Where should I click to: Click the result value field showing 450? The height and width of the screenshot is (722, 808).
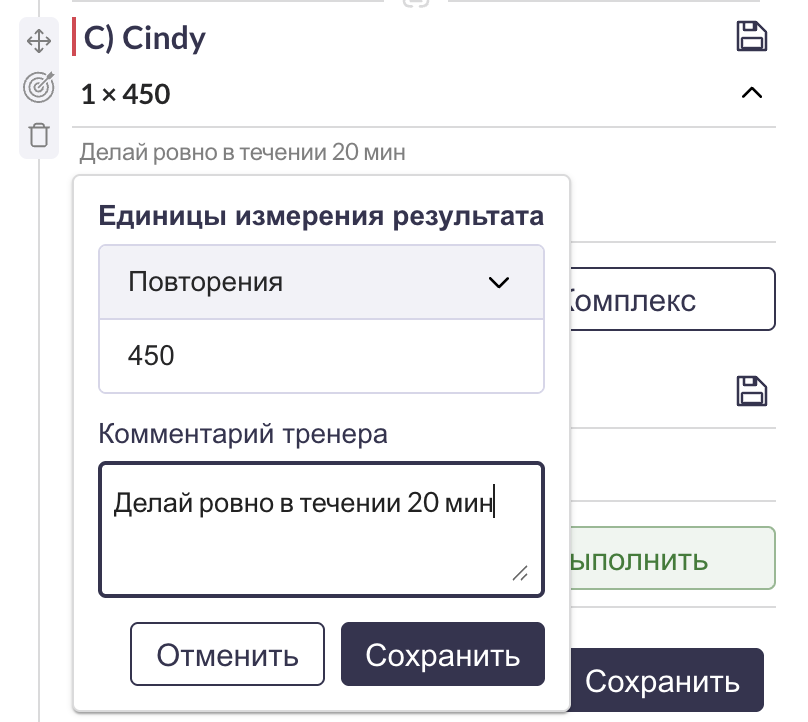(321, 355)
